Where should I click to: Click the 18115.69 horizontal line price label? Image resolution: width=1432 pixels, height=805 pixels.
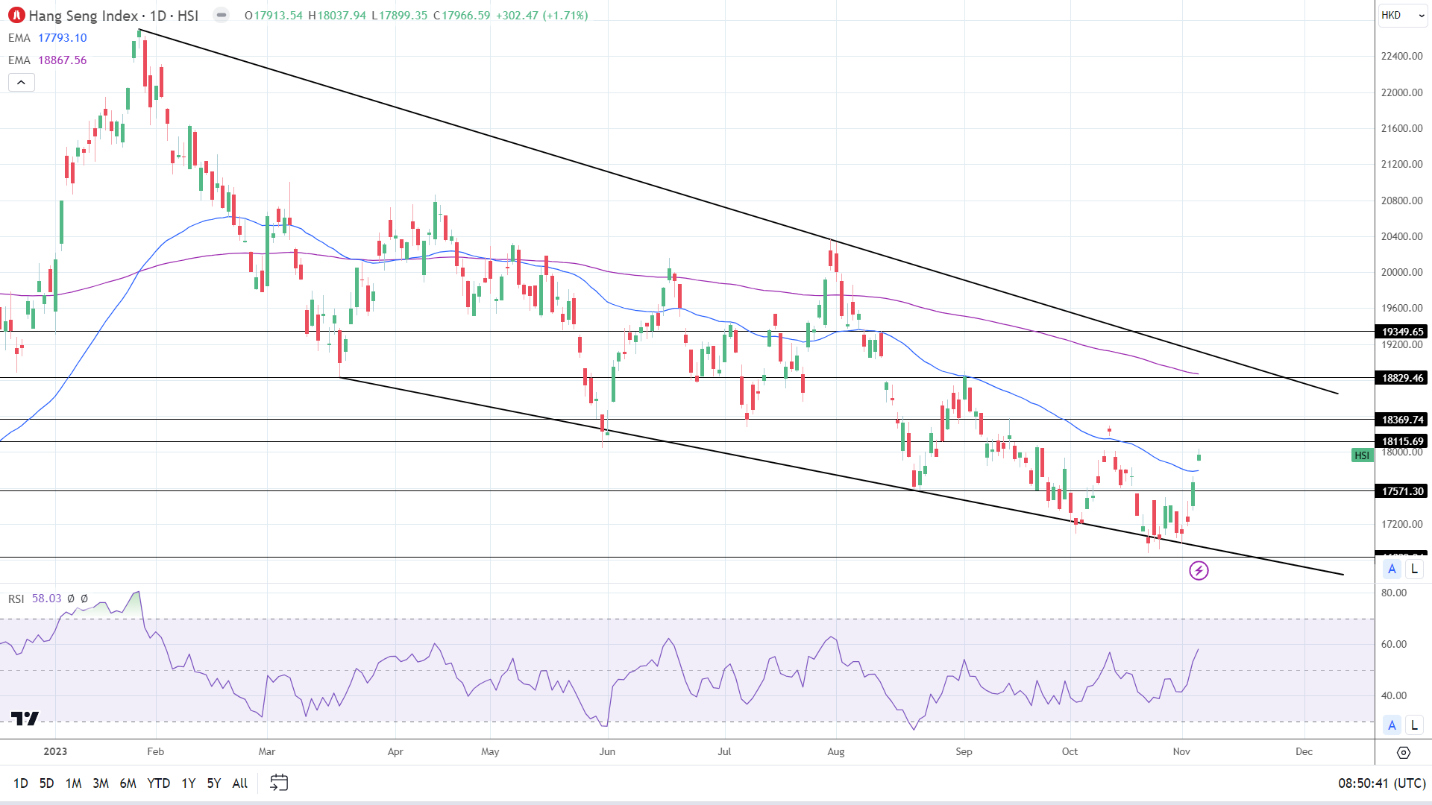point(1403,441)
